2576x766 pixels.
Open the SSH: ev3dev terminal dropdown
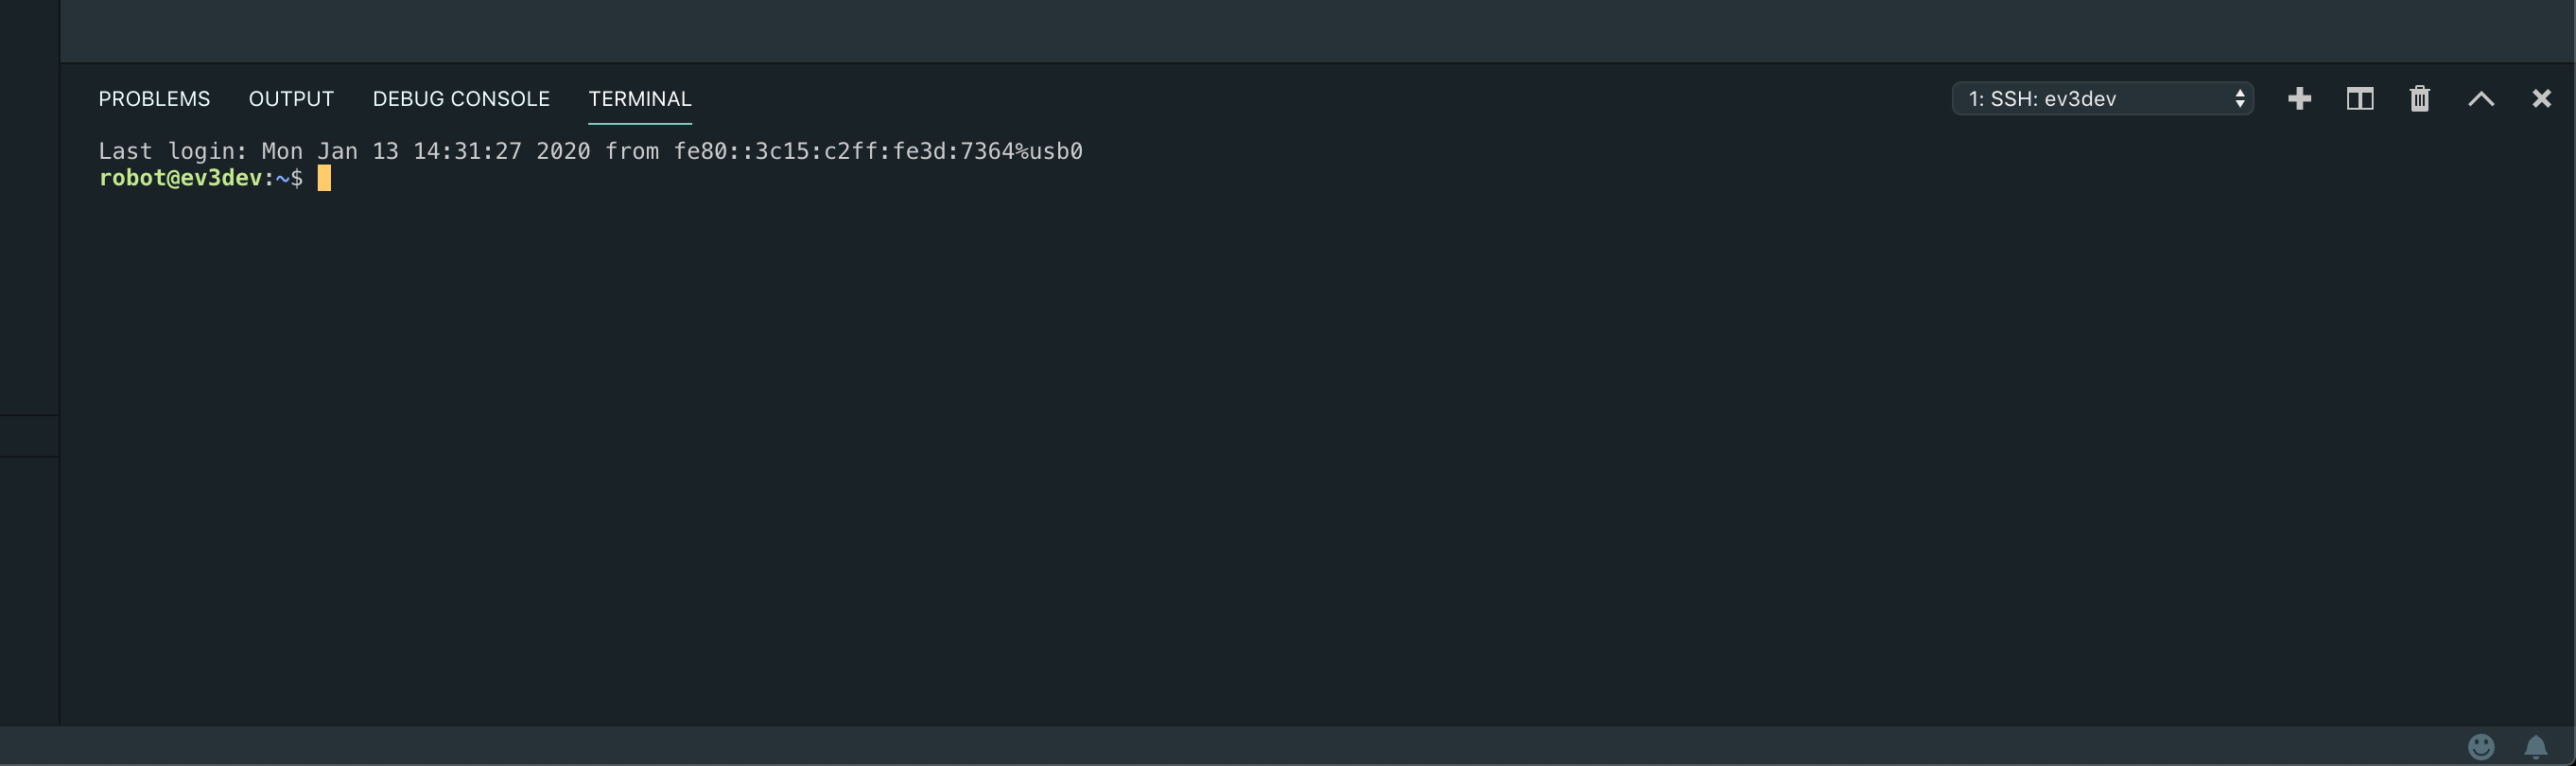[x=2090, y=98]
